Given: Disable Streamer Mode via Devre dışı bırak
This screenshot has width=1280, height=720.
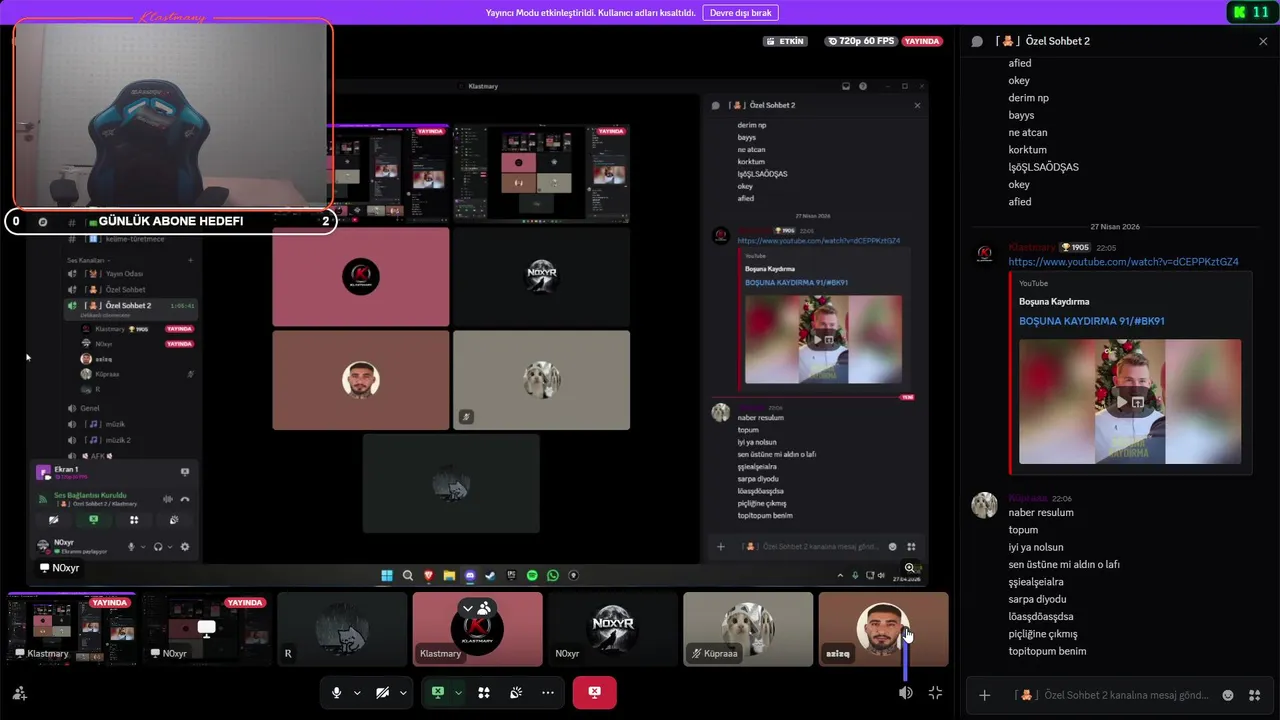Looking at the screenshot, I should coord(740,13).
